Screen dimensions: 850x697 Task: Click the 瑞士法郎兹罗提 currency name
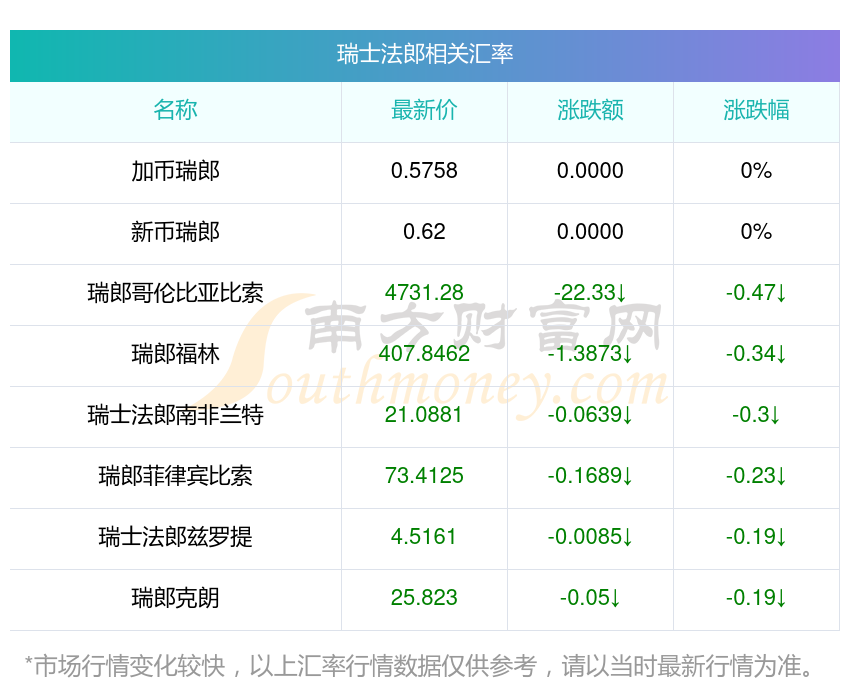[x=175, y=537]
